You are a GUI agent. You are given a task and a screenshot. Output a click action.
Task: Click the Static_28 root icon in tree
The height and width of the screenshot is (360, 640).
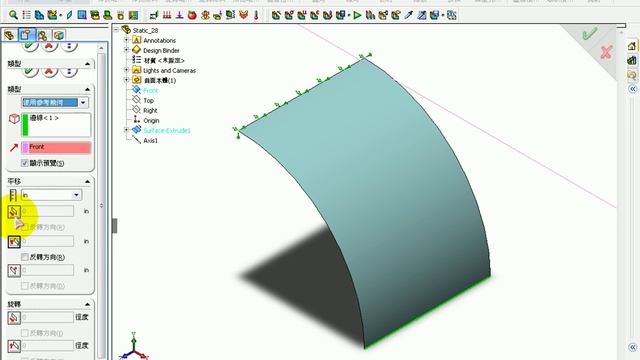point(126,30)
